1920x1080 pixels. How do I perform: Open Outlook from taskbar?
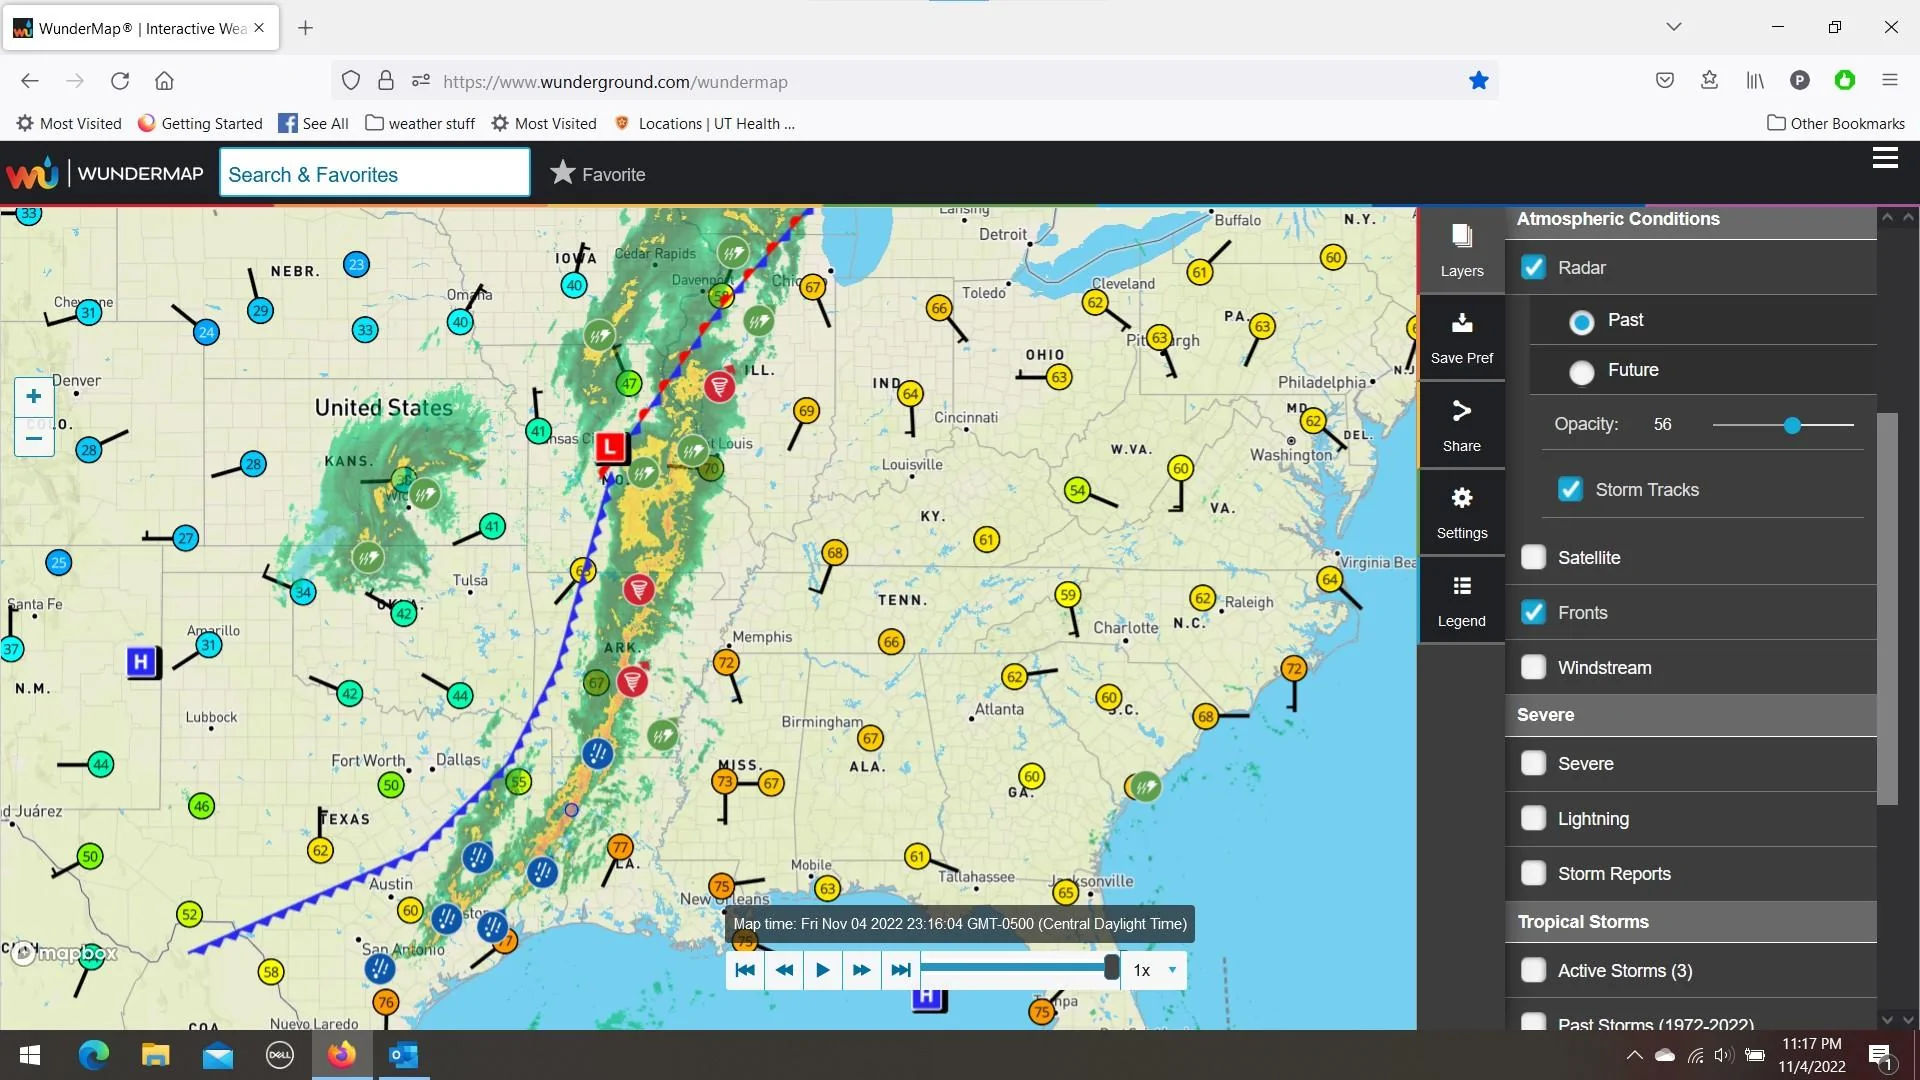(x=403, y=1055)
